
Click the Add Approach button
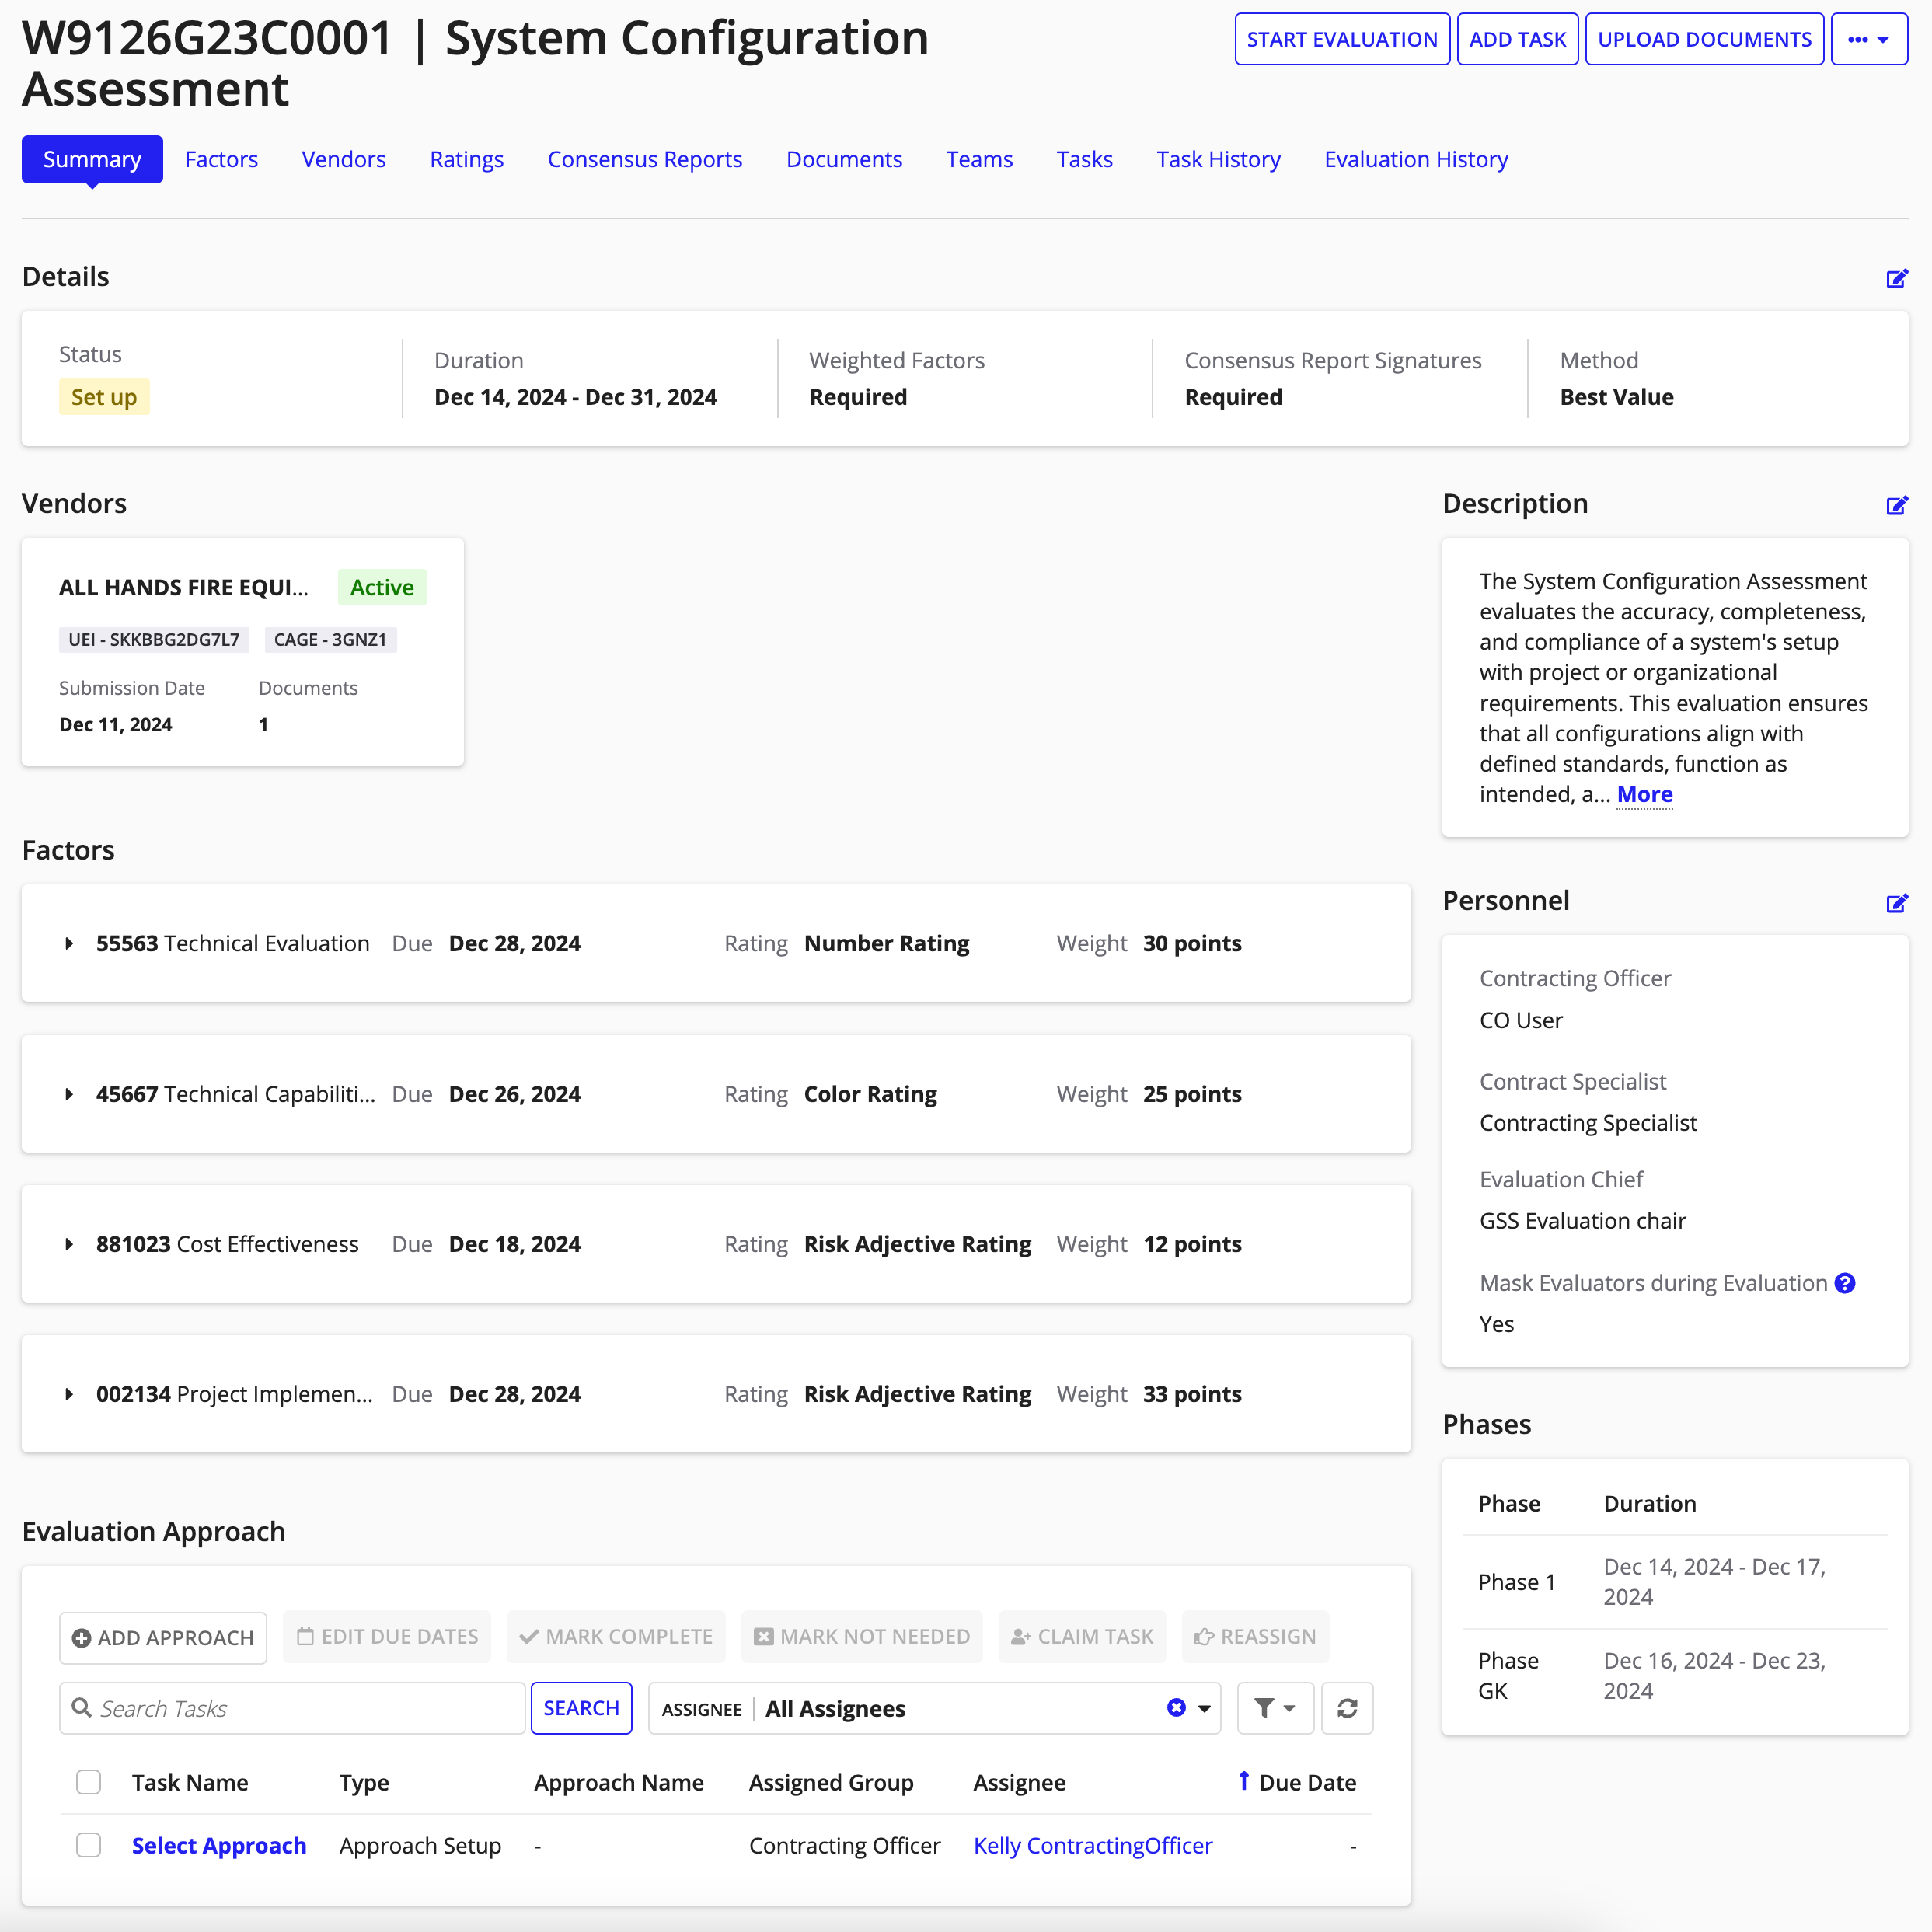(x=163, y=1637)
